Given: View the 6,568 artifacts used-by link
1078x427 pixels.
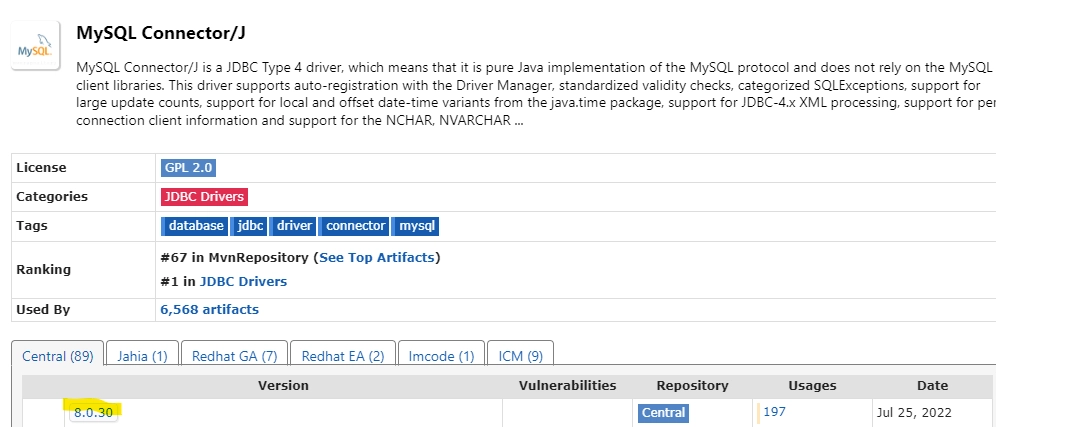Looking at the screenshot, I should tap(209, 310).
